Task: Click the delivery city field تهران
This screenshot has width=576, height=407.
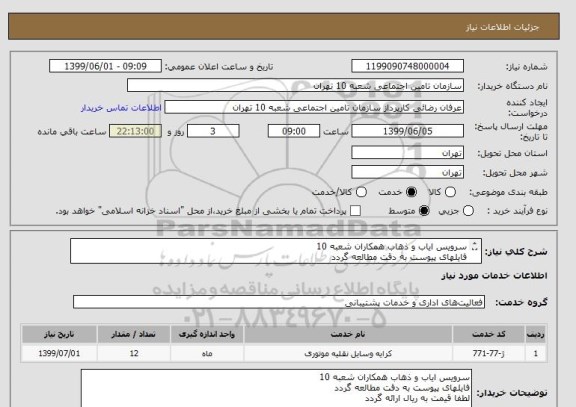Action: (x=407, y=172)
